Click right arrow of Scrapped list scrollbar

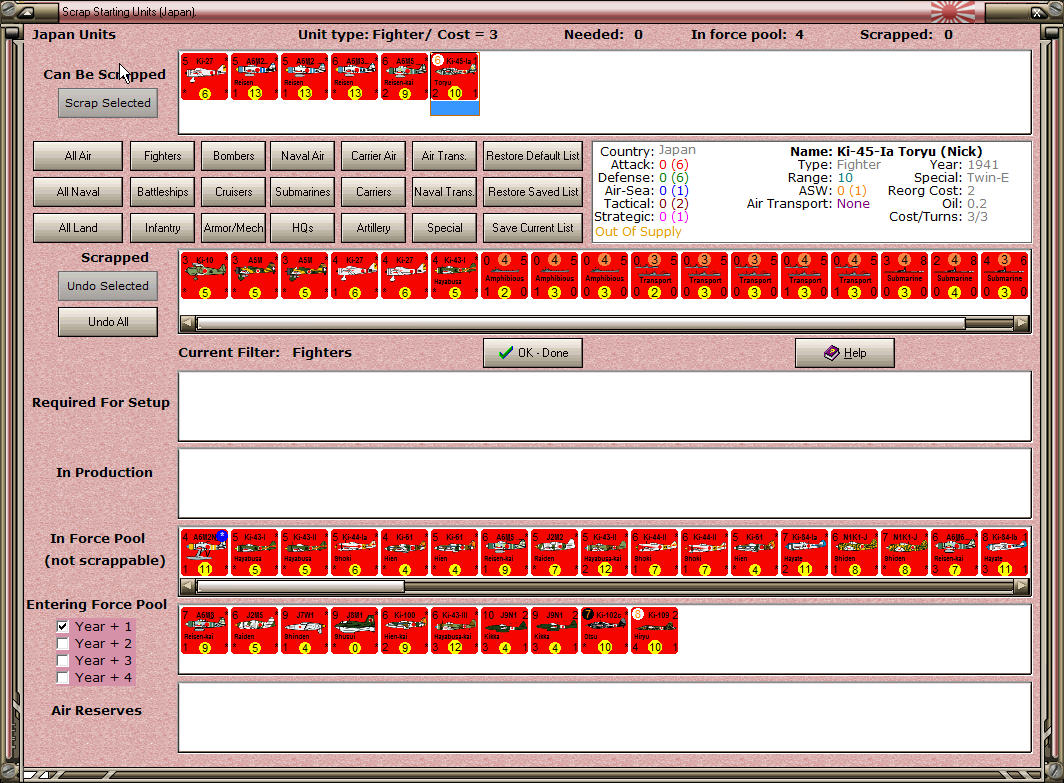coord(1021,324)
